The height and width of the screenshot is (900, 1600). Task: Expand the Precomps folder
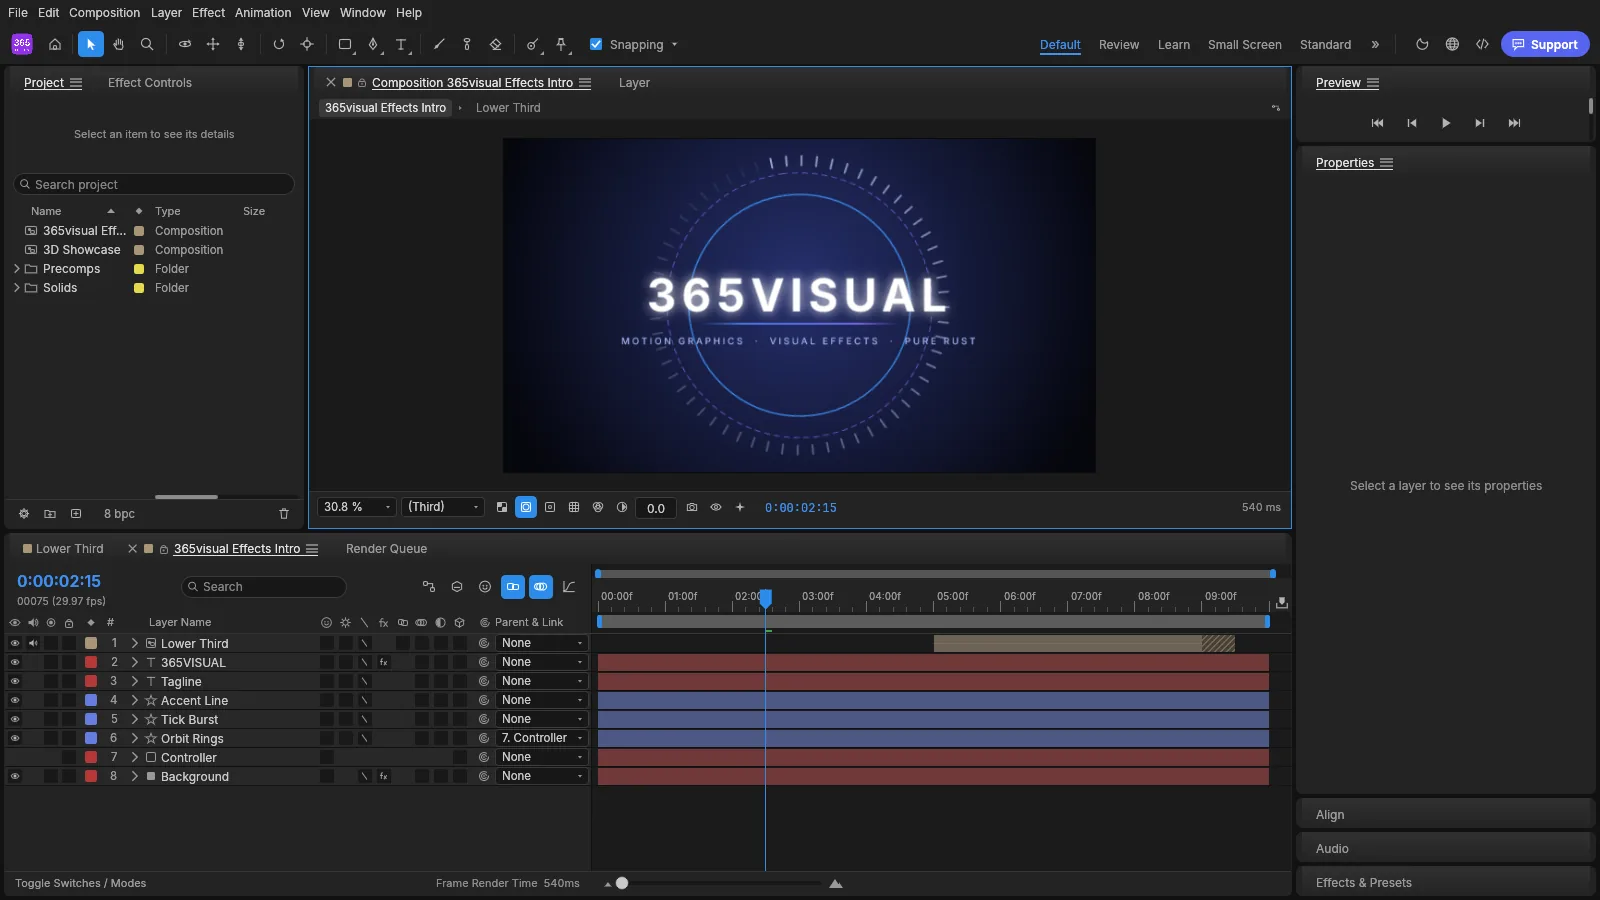[x=16, y=269]
